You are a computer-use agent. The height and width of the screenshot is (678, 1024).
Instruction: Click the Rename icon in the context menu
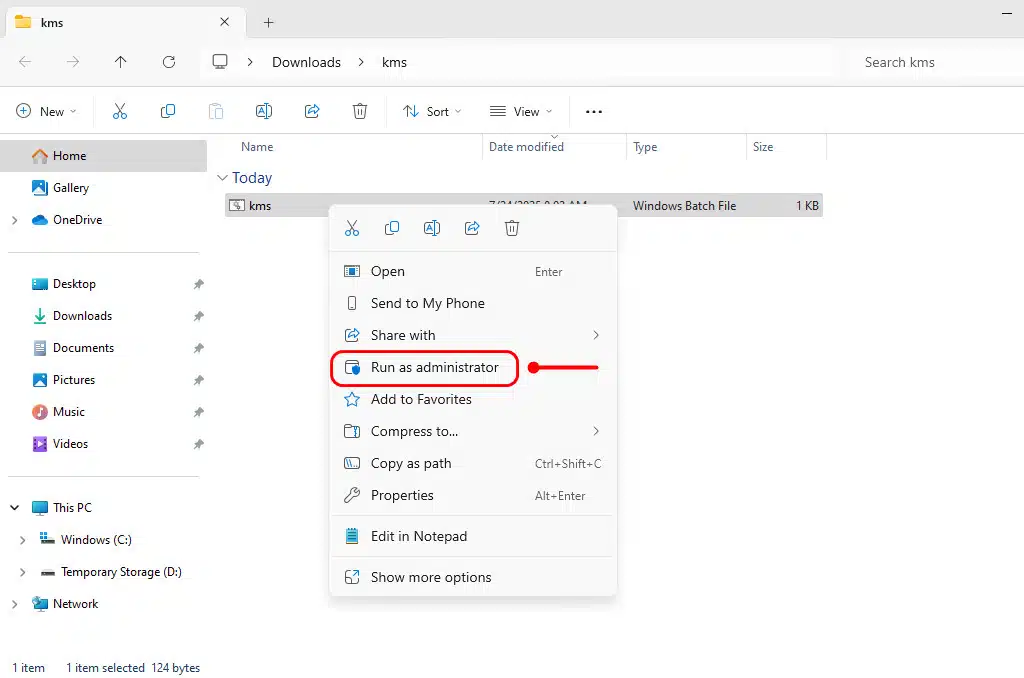[432, 228]
